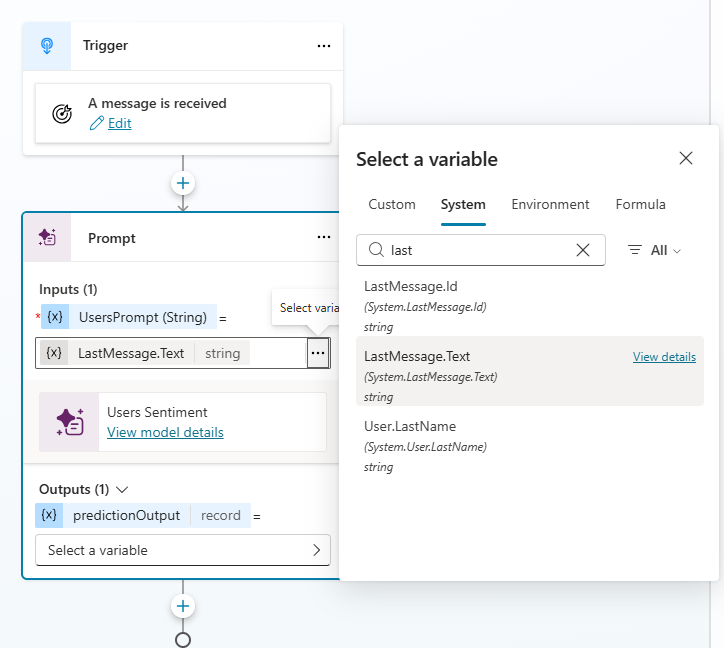Switch to the Environment tab
Viewport: 724px width, 648px height.
[x=550, y=204]
